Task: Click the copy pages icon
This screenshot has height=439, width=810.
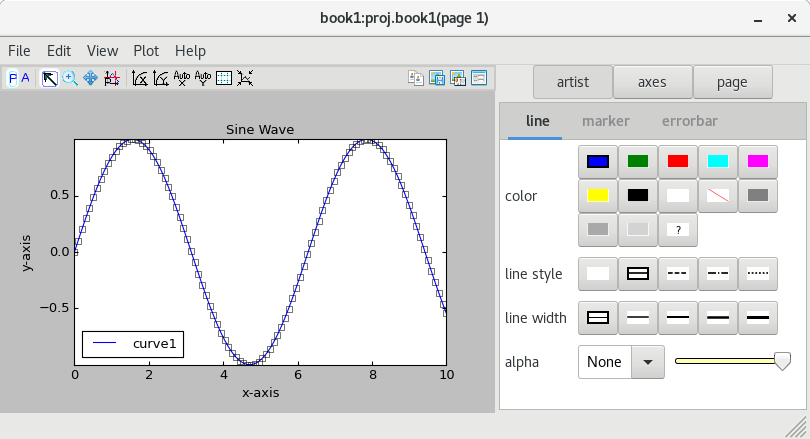Action: 416,78
